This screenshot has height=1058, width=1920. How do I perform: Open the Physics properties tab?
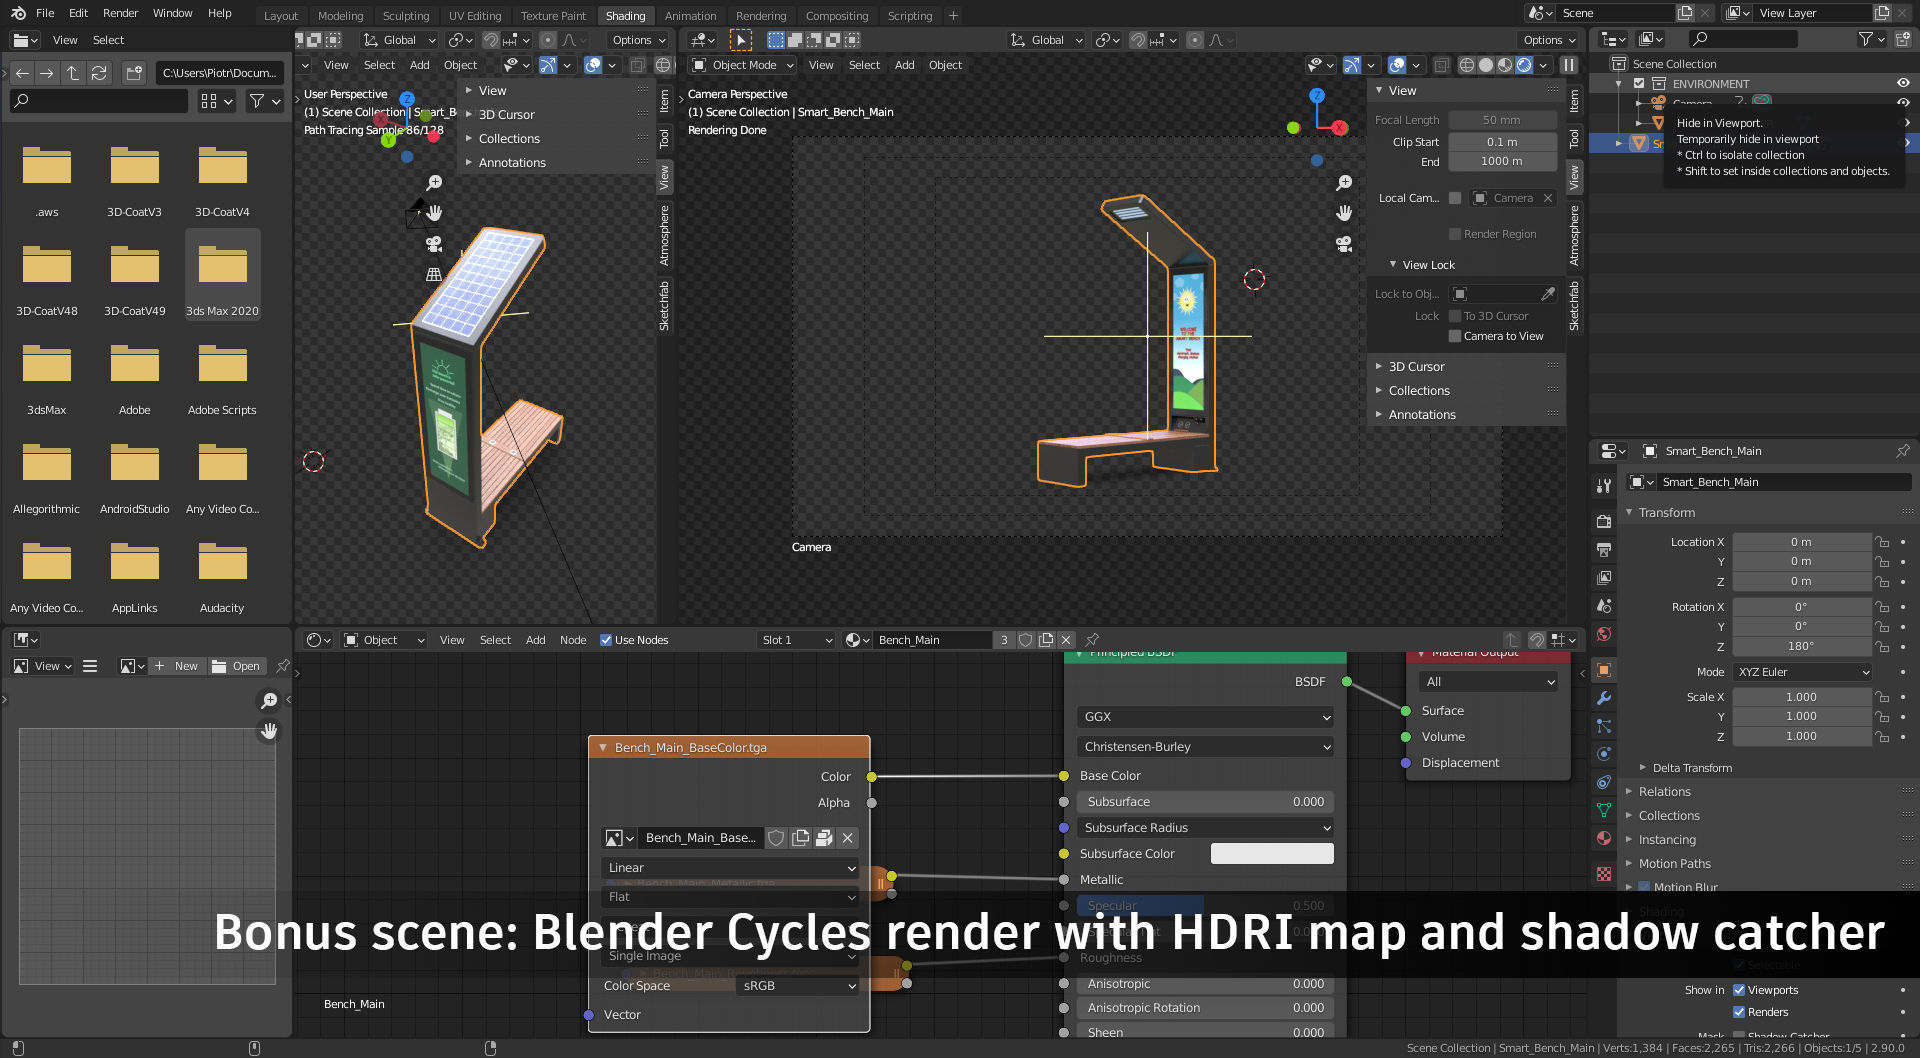pos(1604,754)
